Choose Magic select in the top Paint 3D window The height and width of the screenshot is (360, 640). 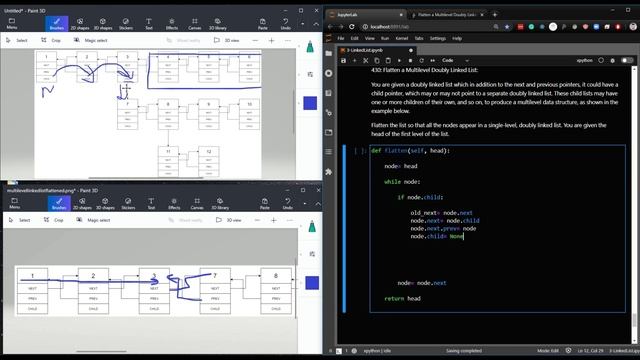click(x=90, y=40)
